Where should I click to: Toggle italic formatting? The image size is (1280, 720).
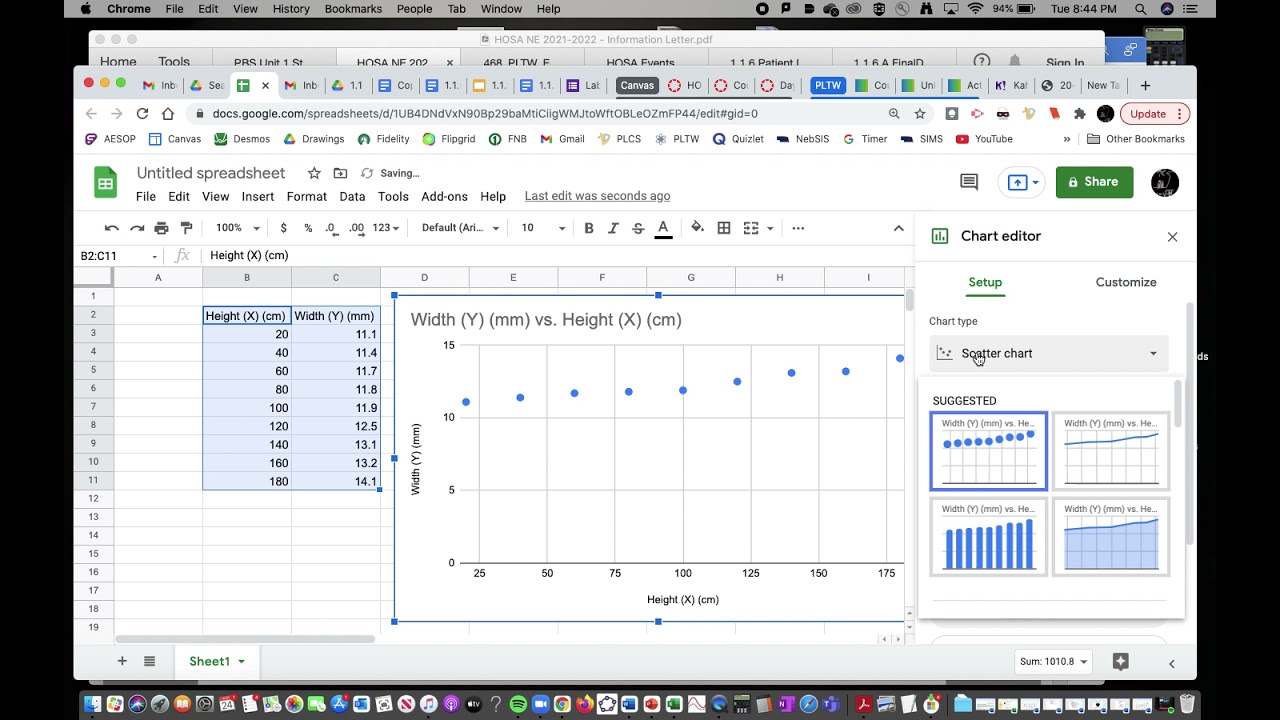(x=613, y=228)
